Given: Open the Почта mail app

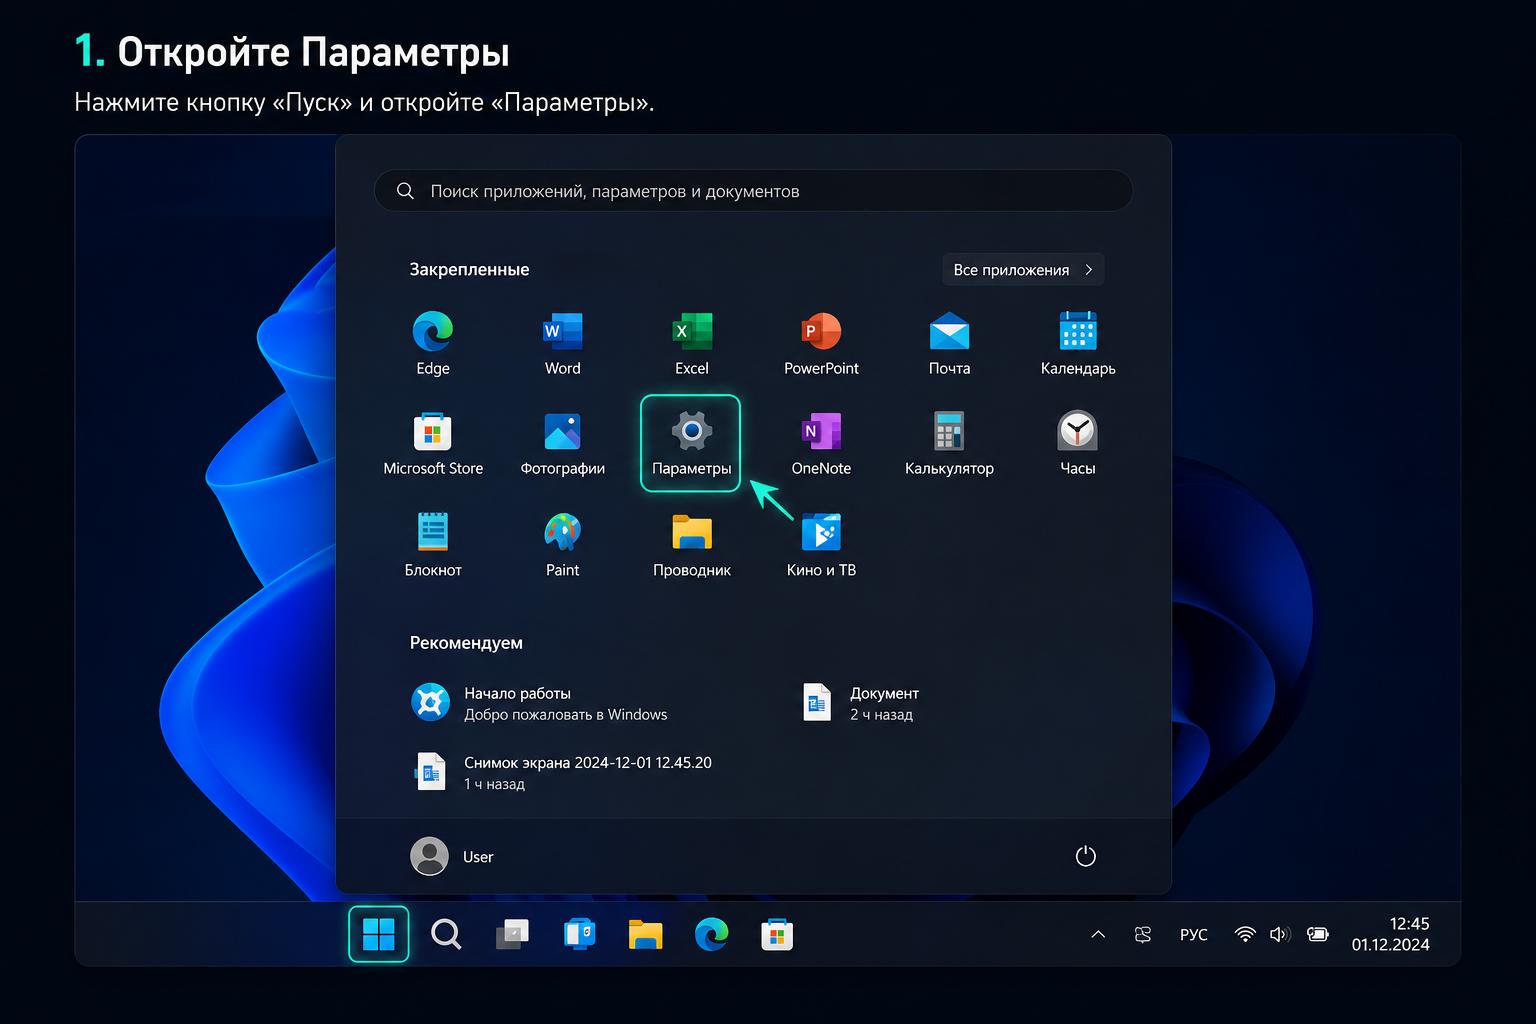Looking at the screenshot, I should pos(950,343).
